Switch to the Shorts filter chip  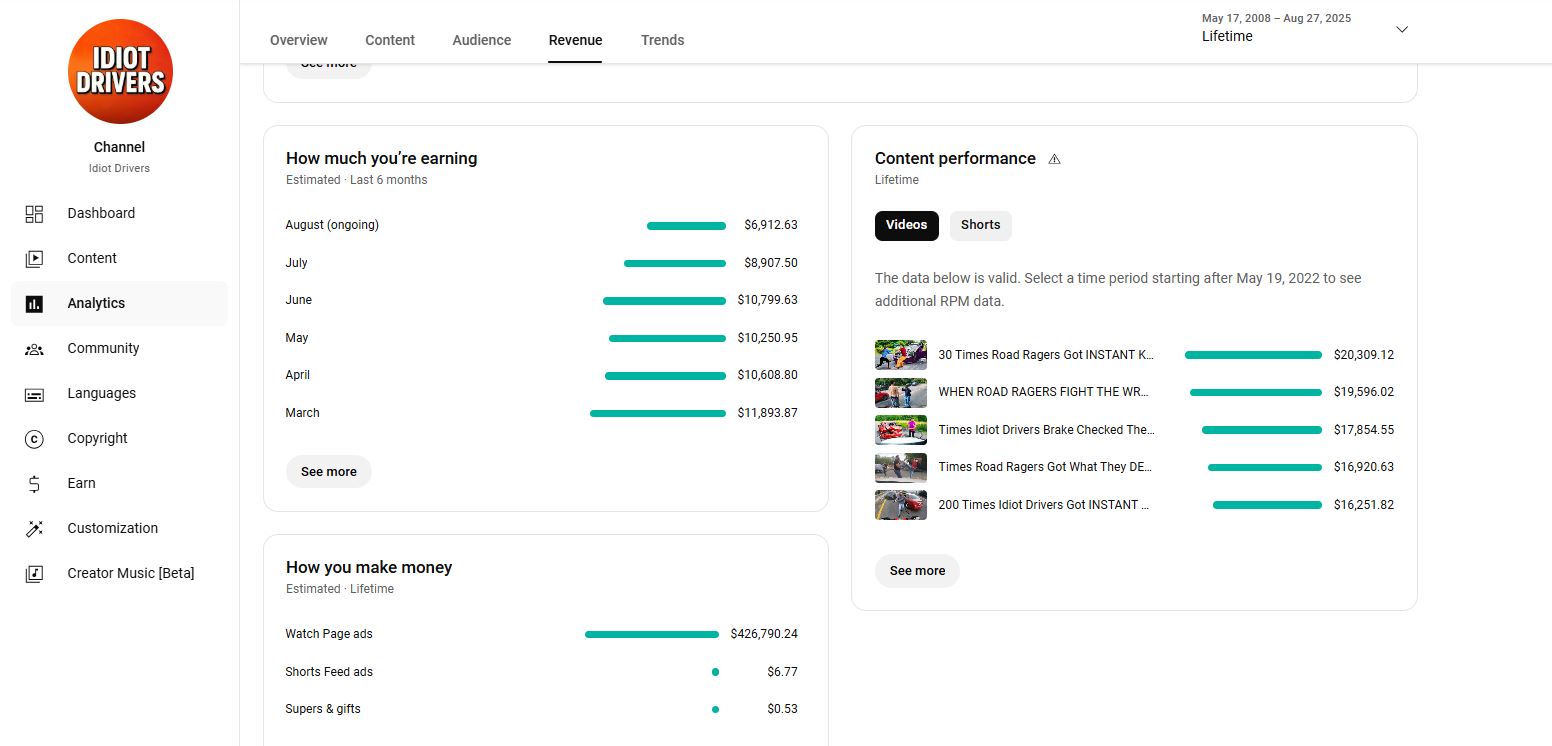980,225
